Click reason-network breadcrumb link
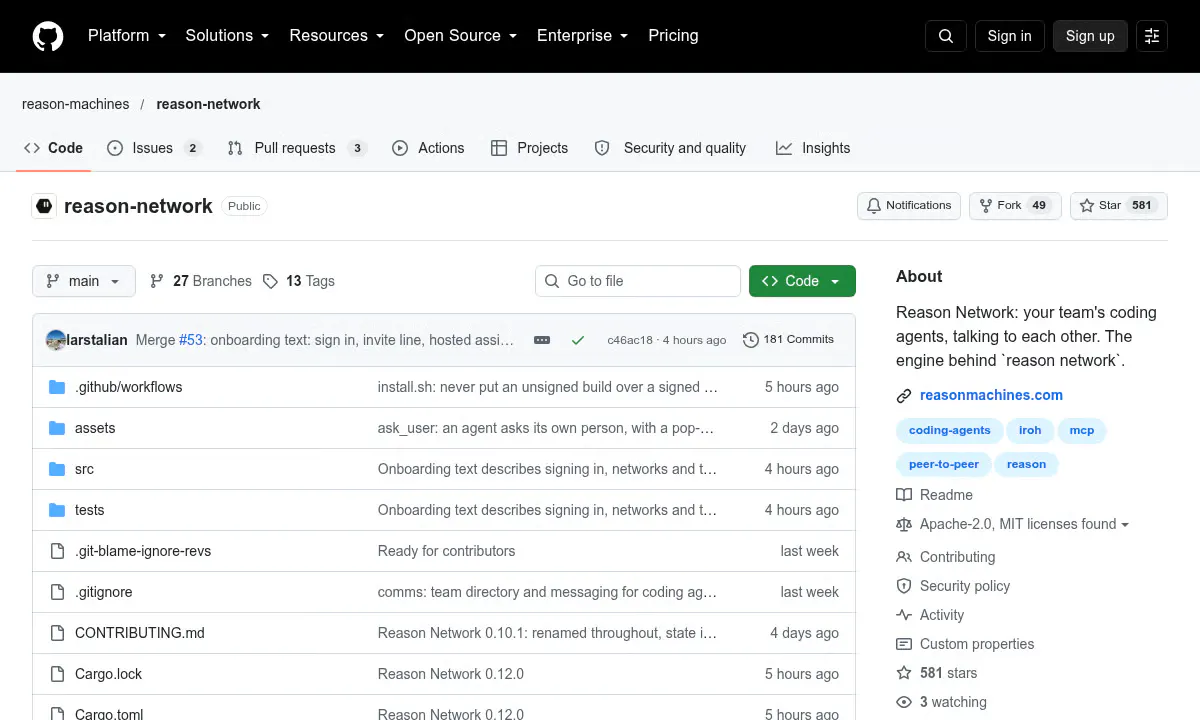 pyautogui.click(x=208, y=104)
